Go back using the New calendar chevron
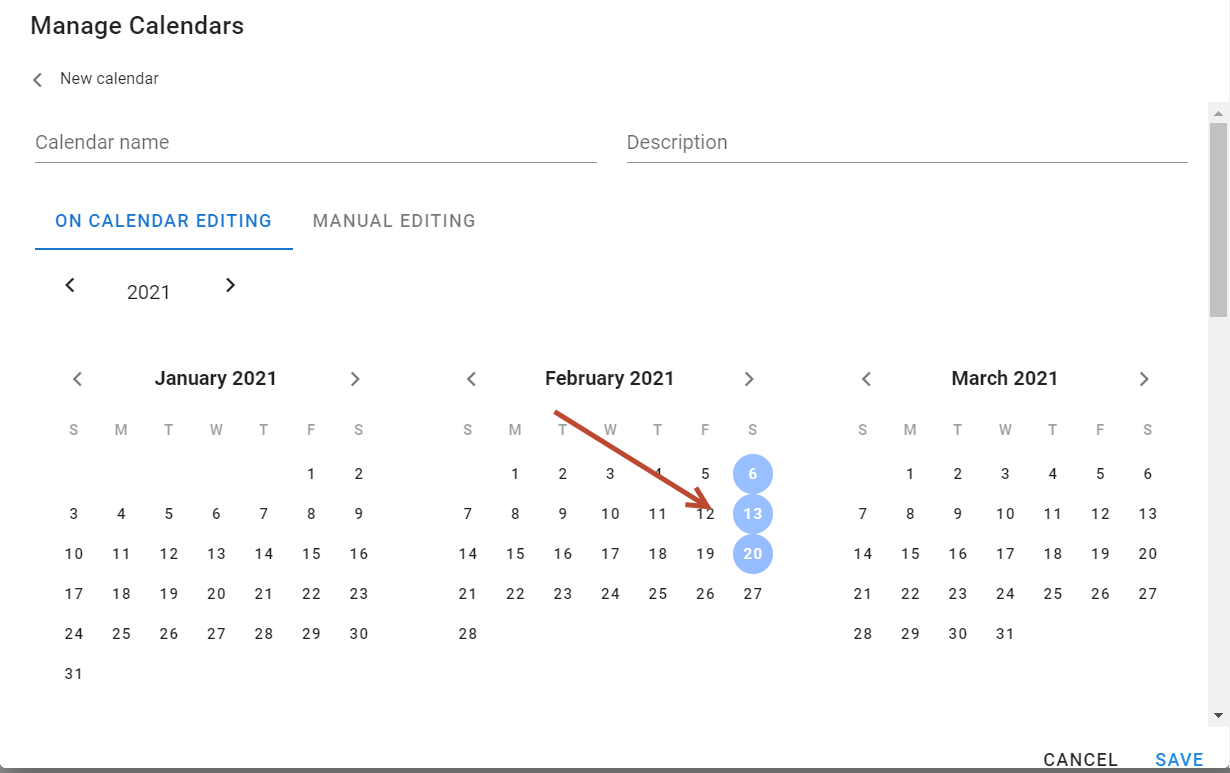Image resolution: width=1230 pixels, height=773 pixels. click(x=38, y=80)
